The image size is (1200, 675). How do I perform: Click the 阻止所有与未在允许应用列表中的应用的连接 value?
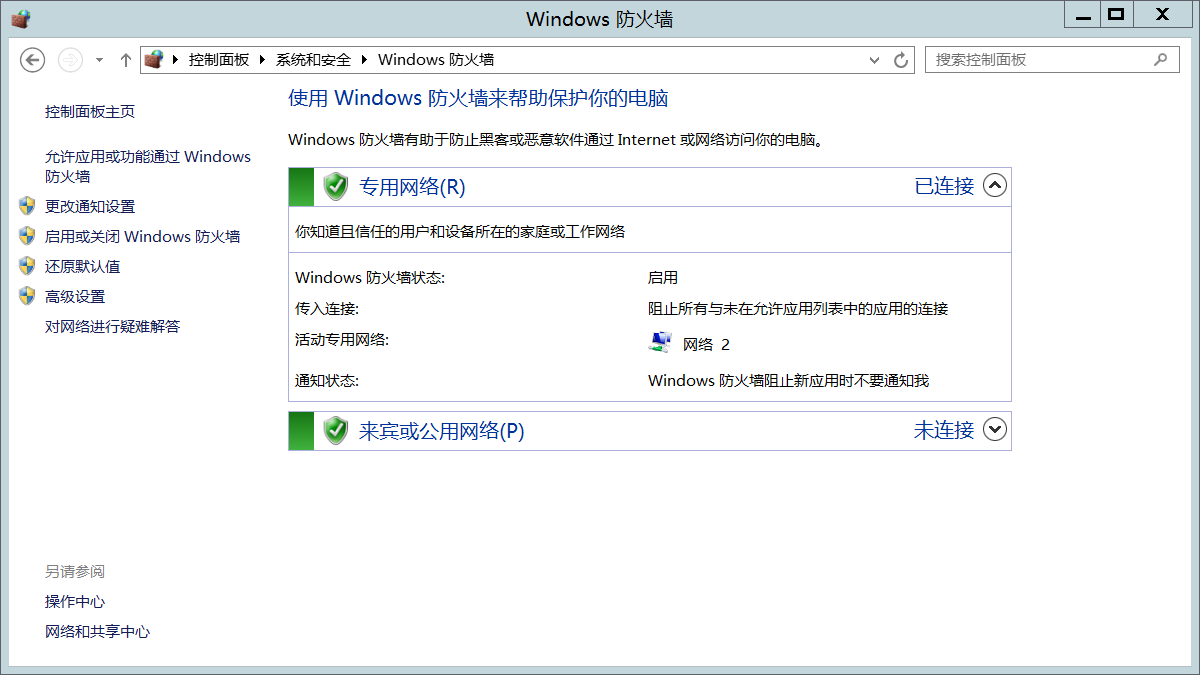(798, 309)
